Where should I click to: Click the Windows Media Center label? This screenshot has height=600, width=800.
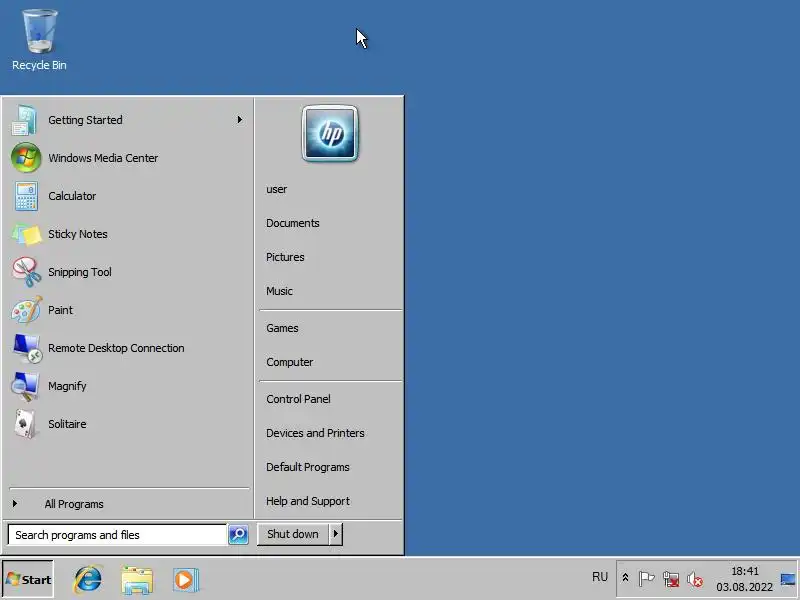[103, 158]
